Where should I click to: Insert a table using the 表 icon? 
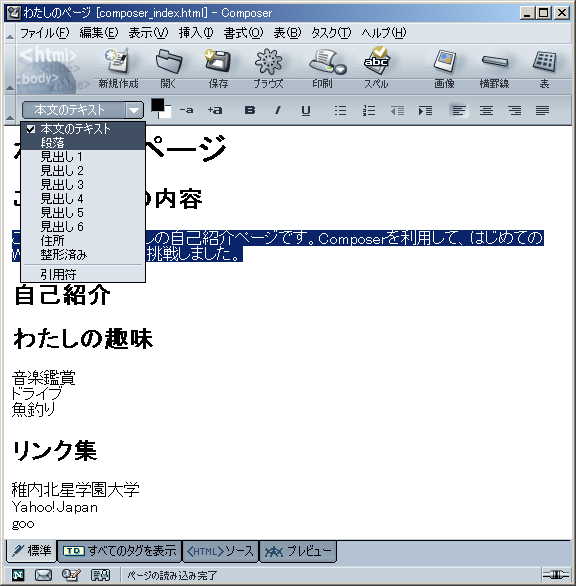pyautogui.click(x=544, y=67)
